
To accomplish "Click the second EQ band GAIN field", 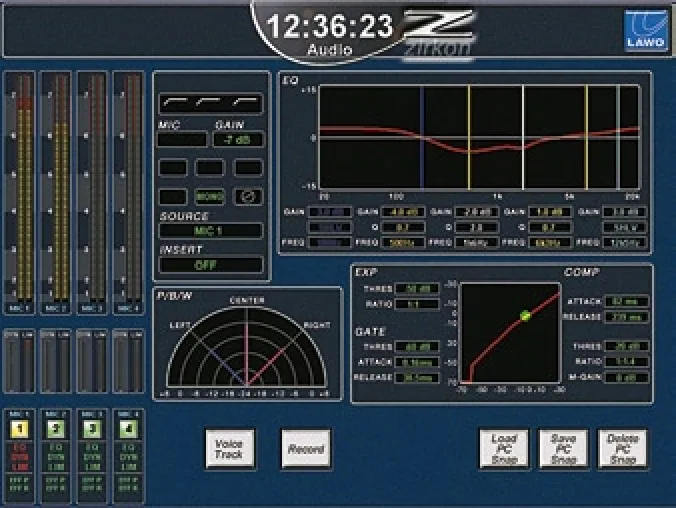I will (x=403, y=212).
